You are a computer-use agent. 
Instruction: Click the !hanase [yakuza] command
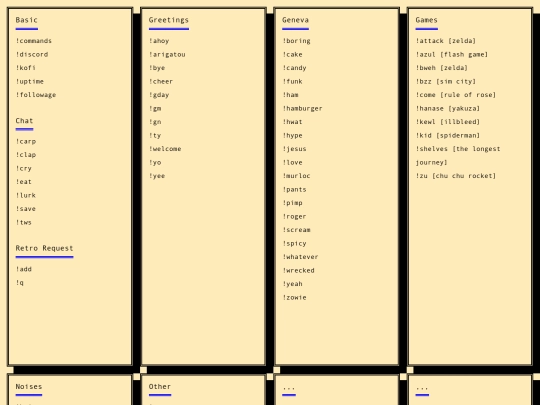448,108
